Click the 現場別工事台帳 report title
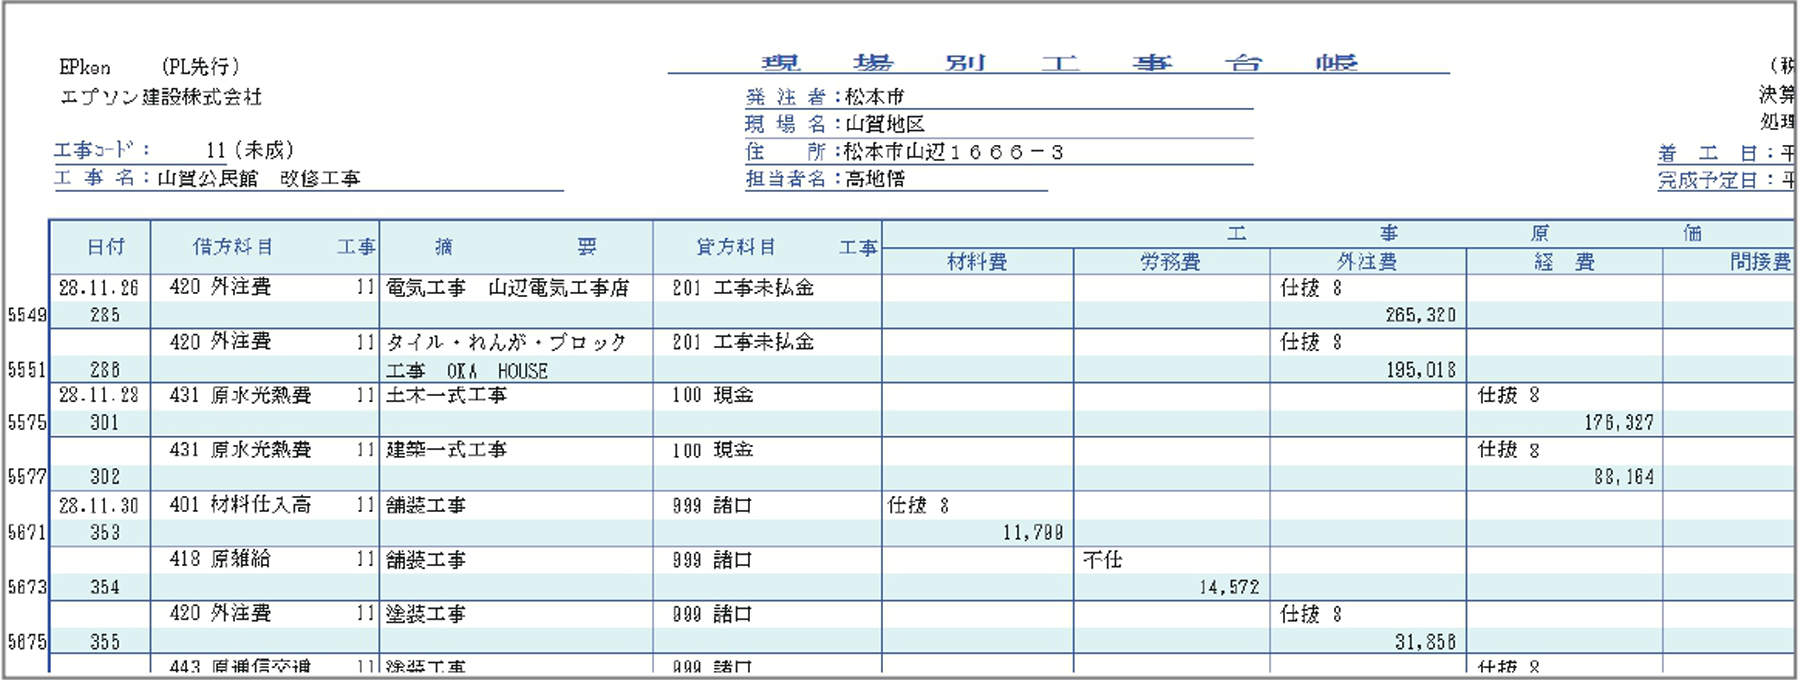Viewport: 1800px width, 680px height. [x=1058, y=62]
